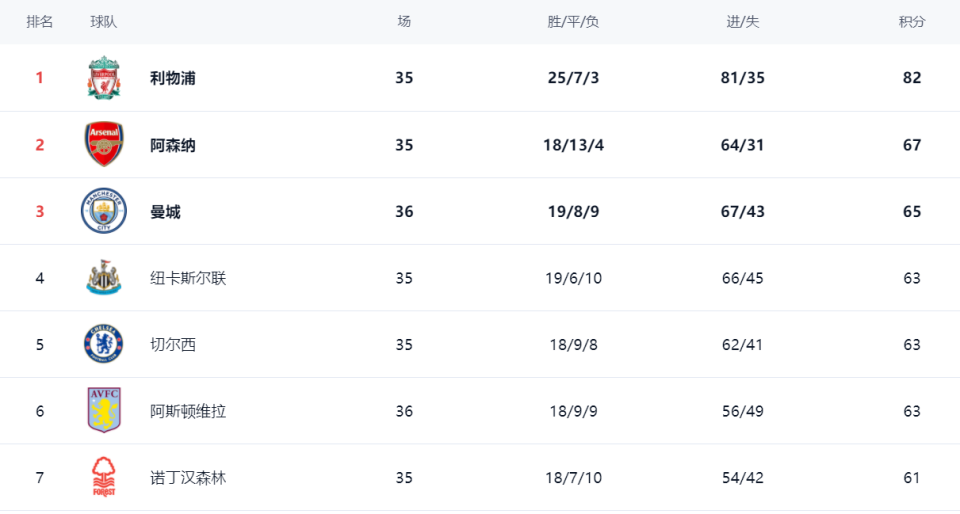
Task: Click Arsenal's 18/13/4 record cell
Action: click(573, 145)
